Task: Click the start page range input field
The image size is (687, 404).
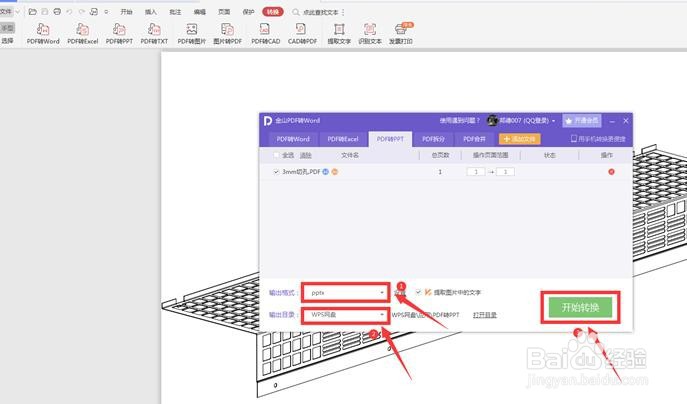Action: (476, 172)
